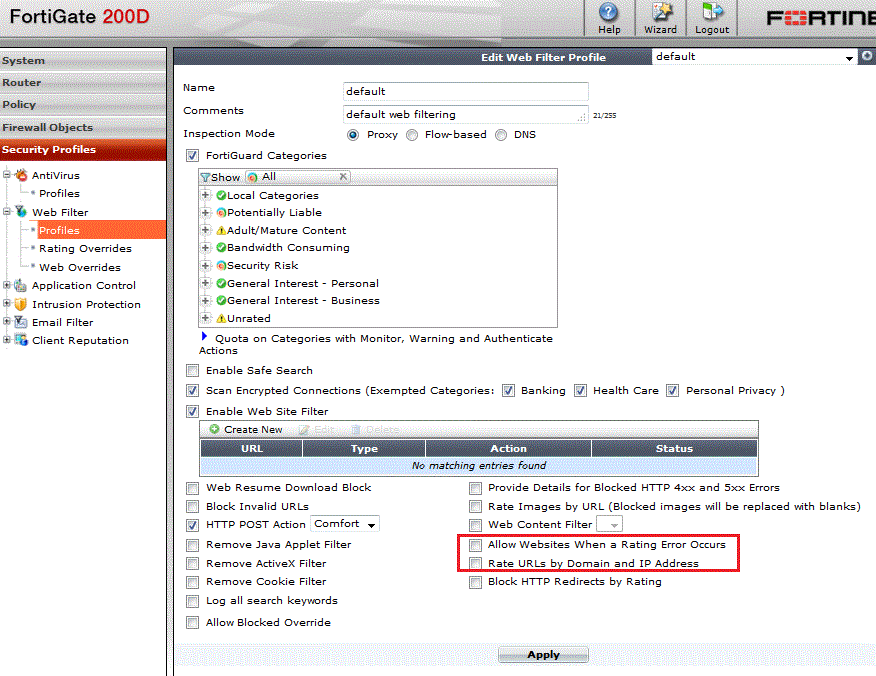Click the Create New plus icon
This screenshot has height=676, width=876.
coord(214,429)
